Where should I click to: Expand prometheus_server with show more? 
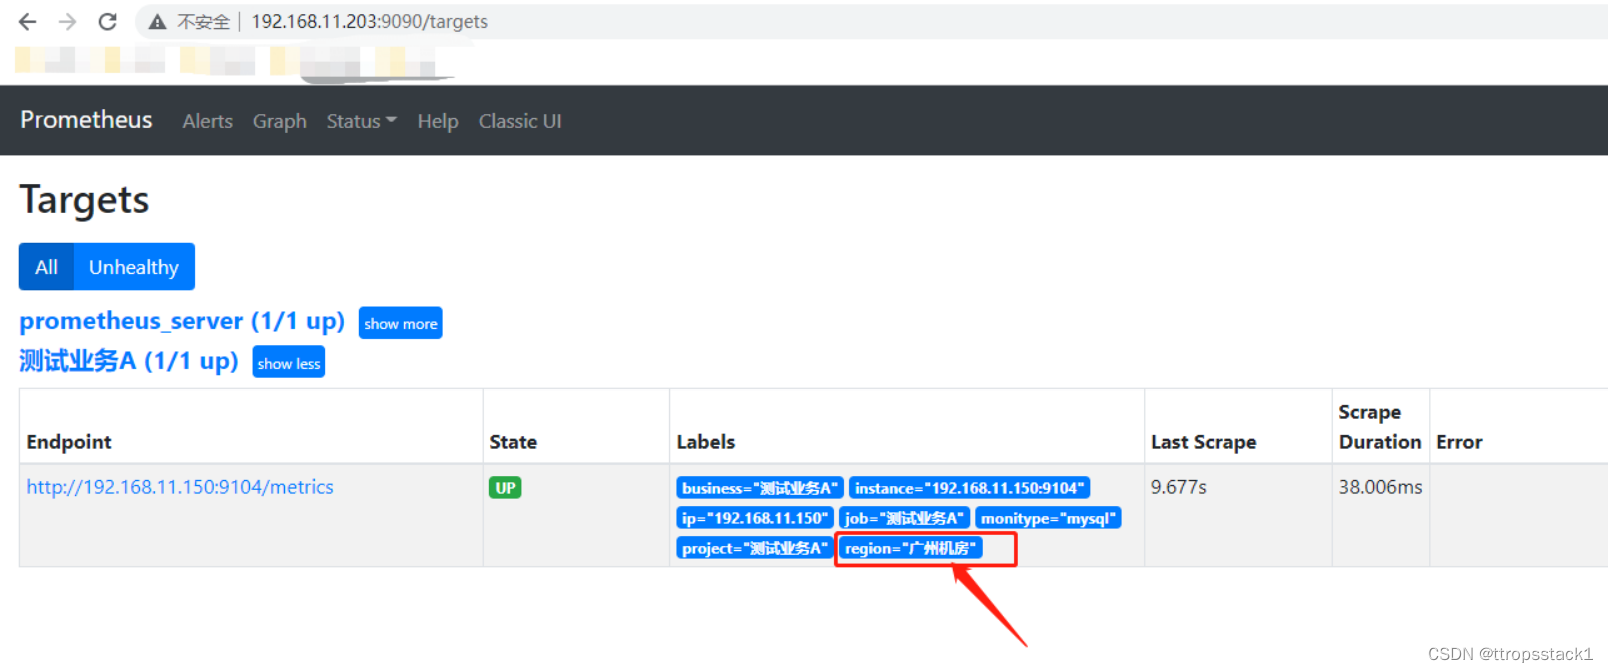[400, 323]
